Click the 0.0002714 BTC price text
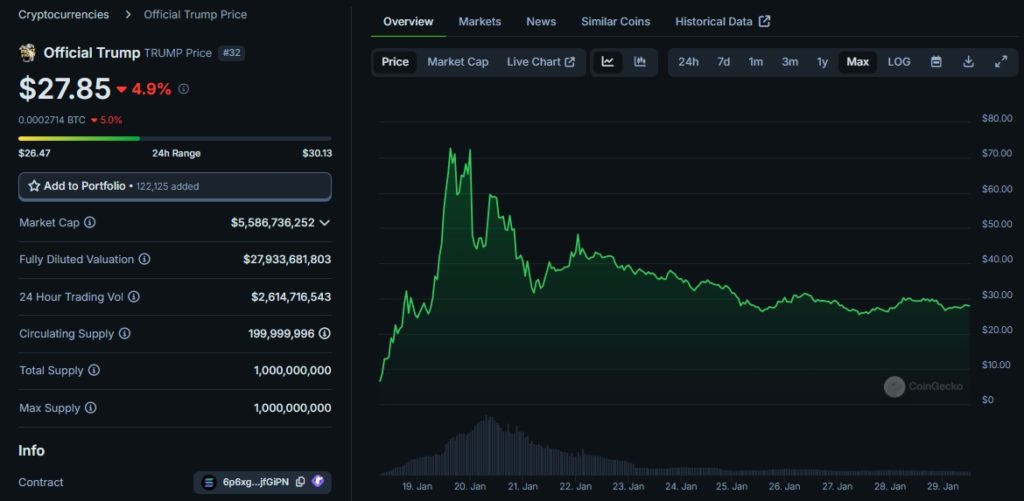The width and height of the screenshot is (1024, 501). pyautogui.click(x=52, y=120)
